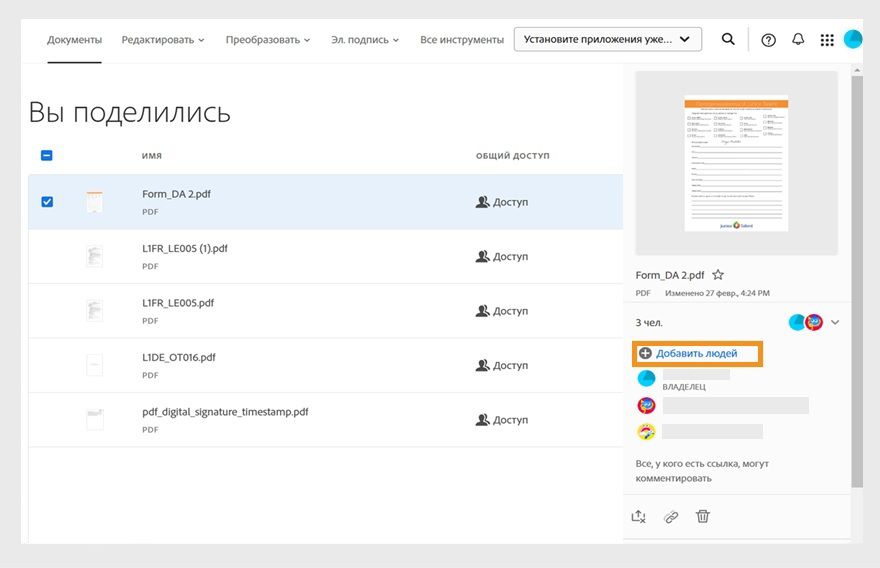
Task: Click the Form_DA 2.pdf name in list
Action: 176,194
